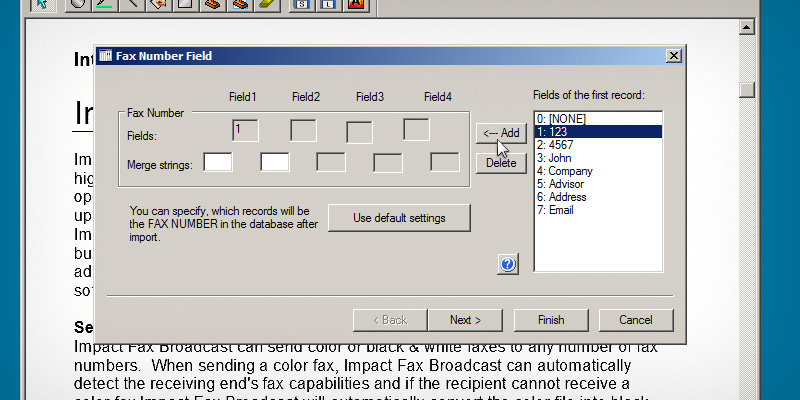Click the '<-- Add' button

(500, 133)
